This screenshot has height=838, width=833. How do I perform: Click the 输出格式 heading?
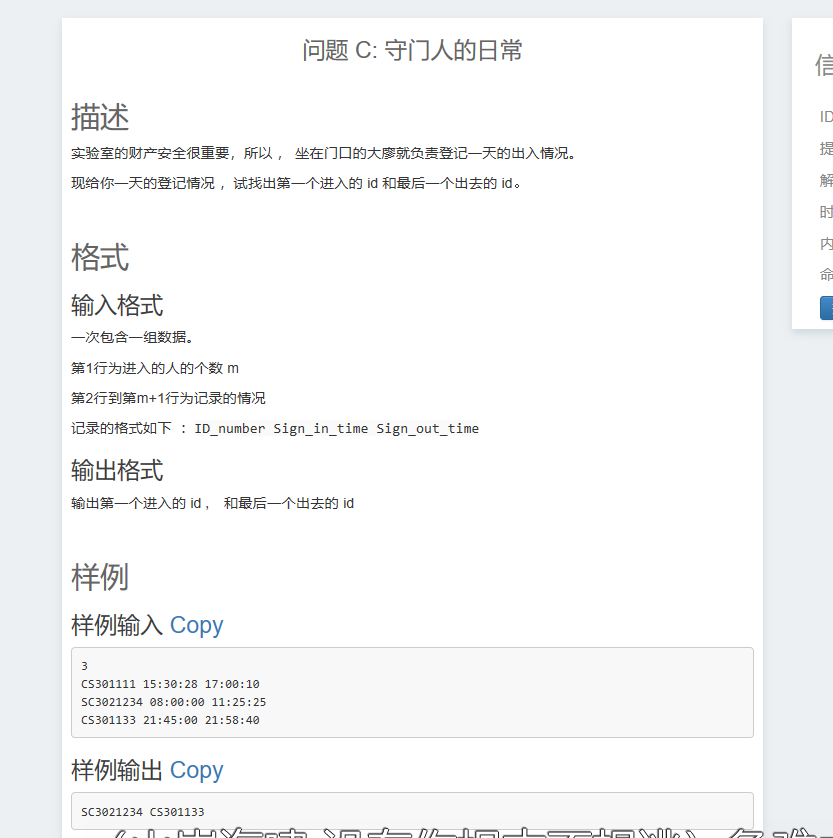[x=117, y=471]
